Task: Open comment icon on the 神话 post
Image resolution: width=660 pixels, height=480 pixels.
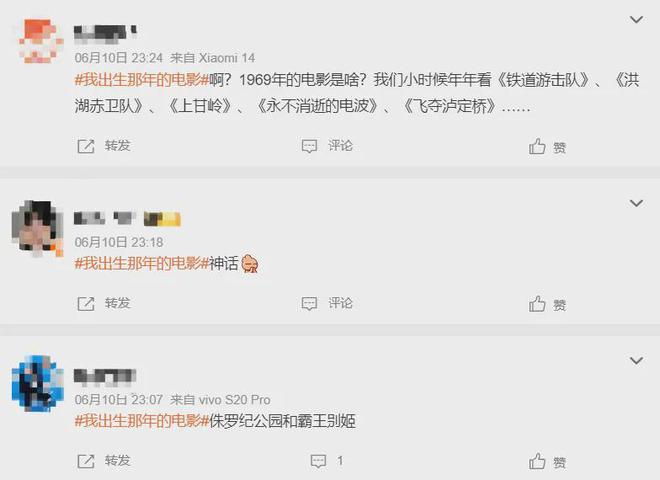Action: 309,304
